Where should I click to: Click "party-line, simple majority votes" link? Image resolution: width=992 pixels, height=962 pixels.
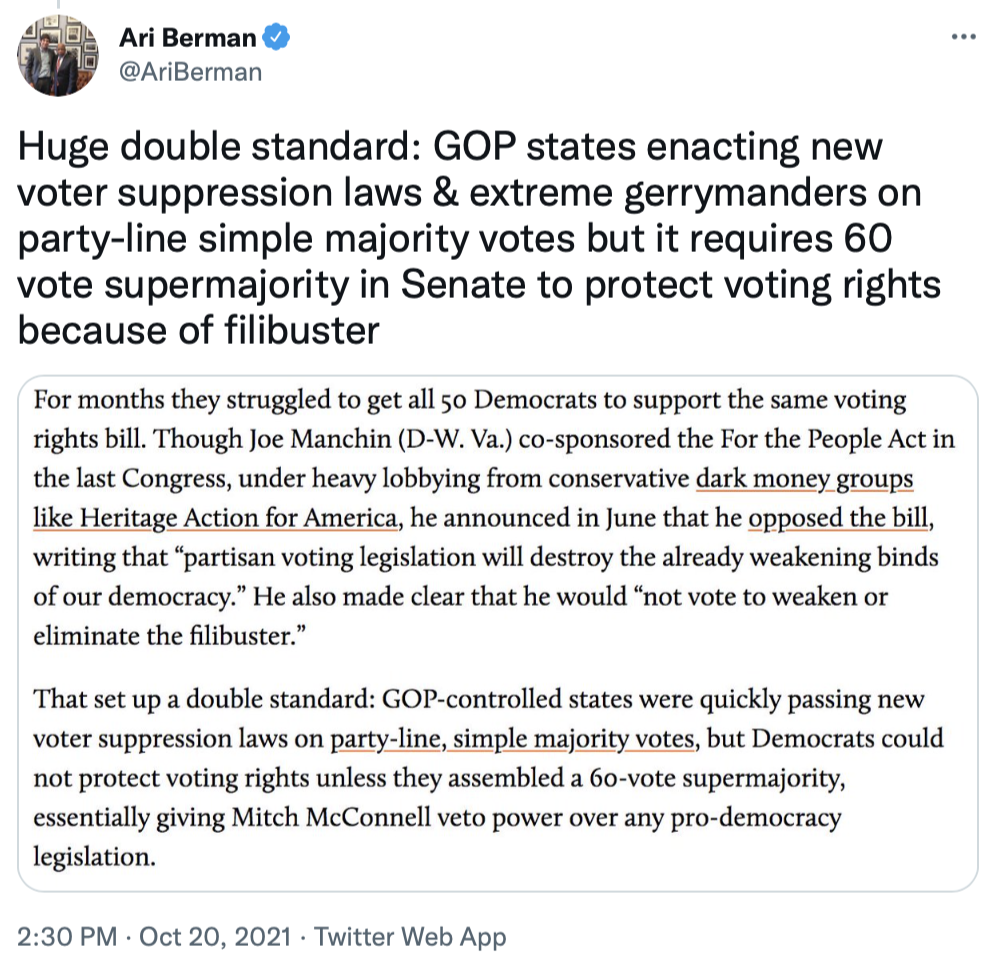coord(513,739)
